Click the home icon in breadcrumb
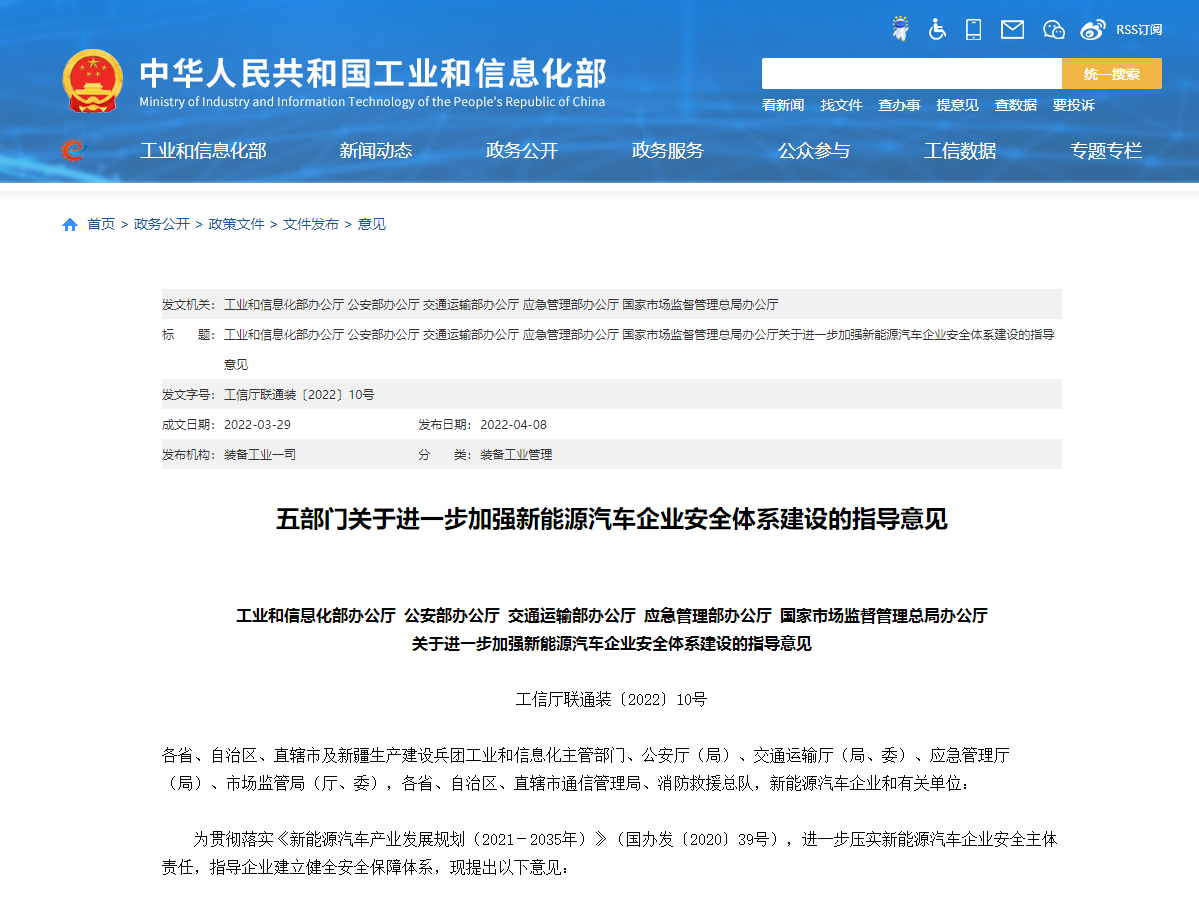This screenshot has height=899, width=1199. tap(70, 224)
